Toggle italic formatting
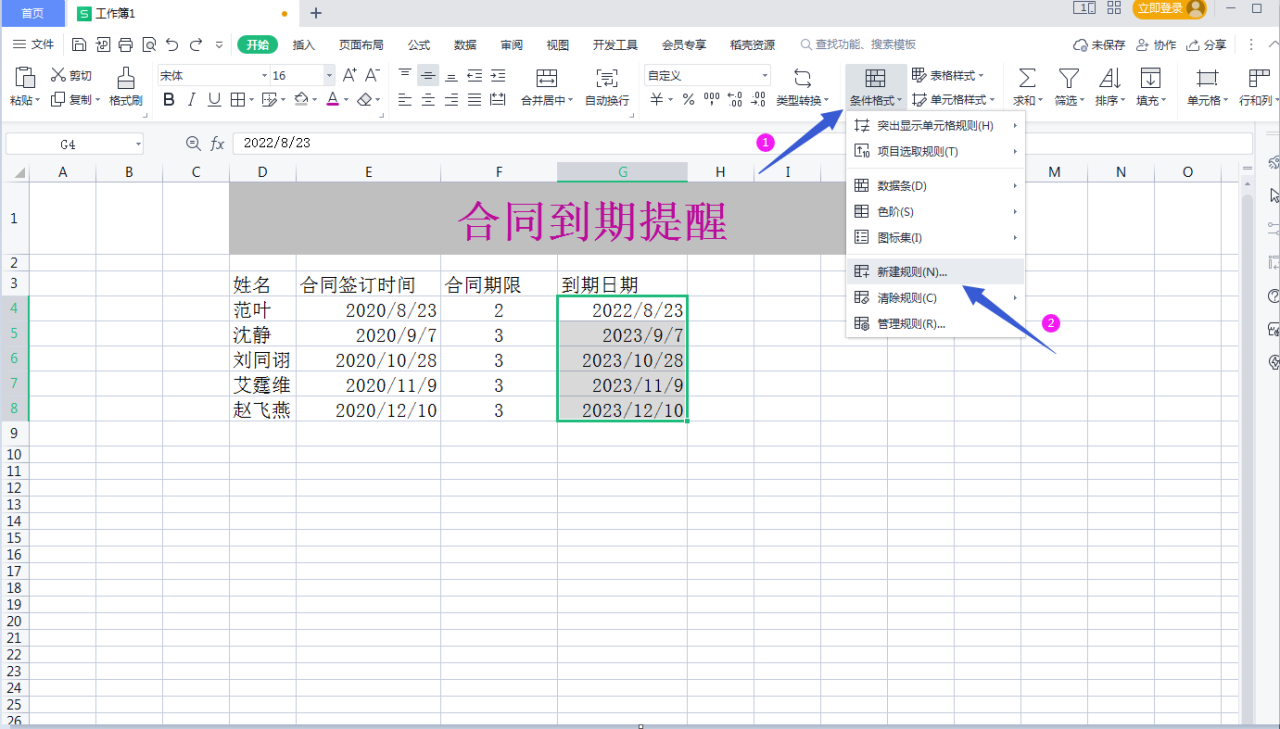This screenshot has height=729, width=1280. pos(191,100)
